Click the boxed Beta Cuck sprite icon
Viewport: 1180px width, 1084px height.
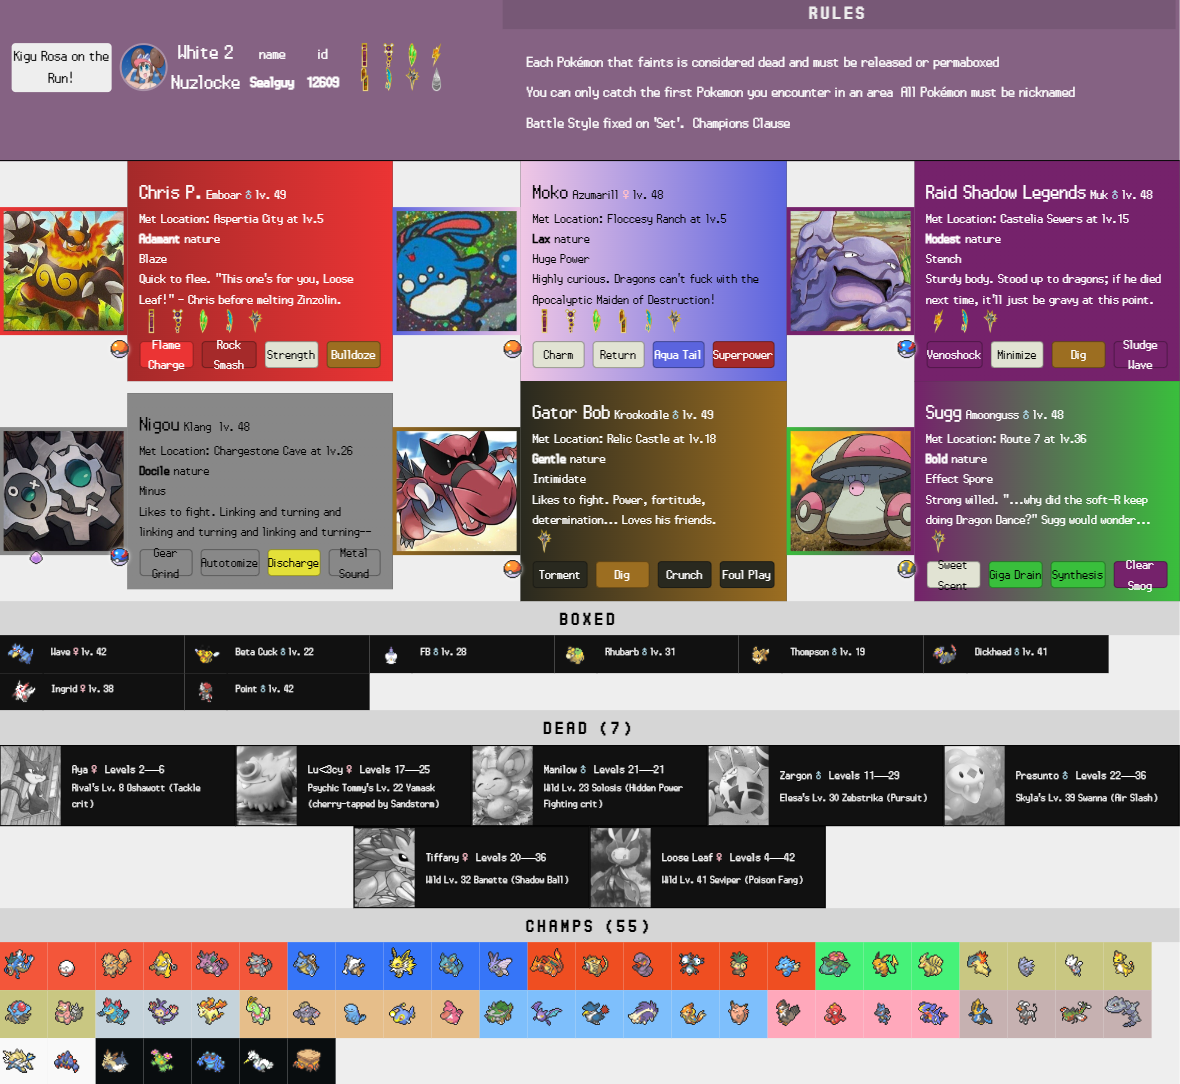(205, 654)
